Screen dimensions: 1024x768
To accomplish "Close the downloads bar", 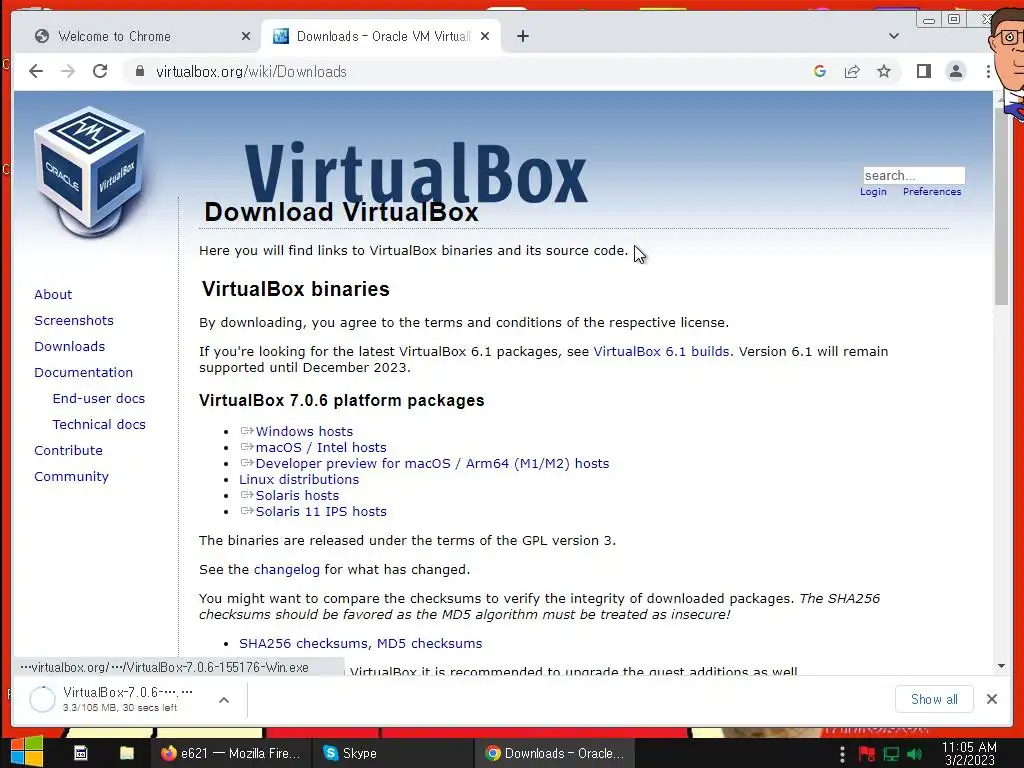I will (991, 699).
